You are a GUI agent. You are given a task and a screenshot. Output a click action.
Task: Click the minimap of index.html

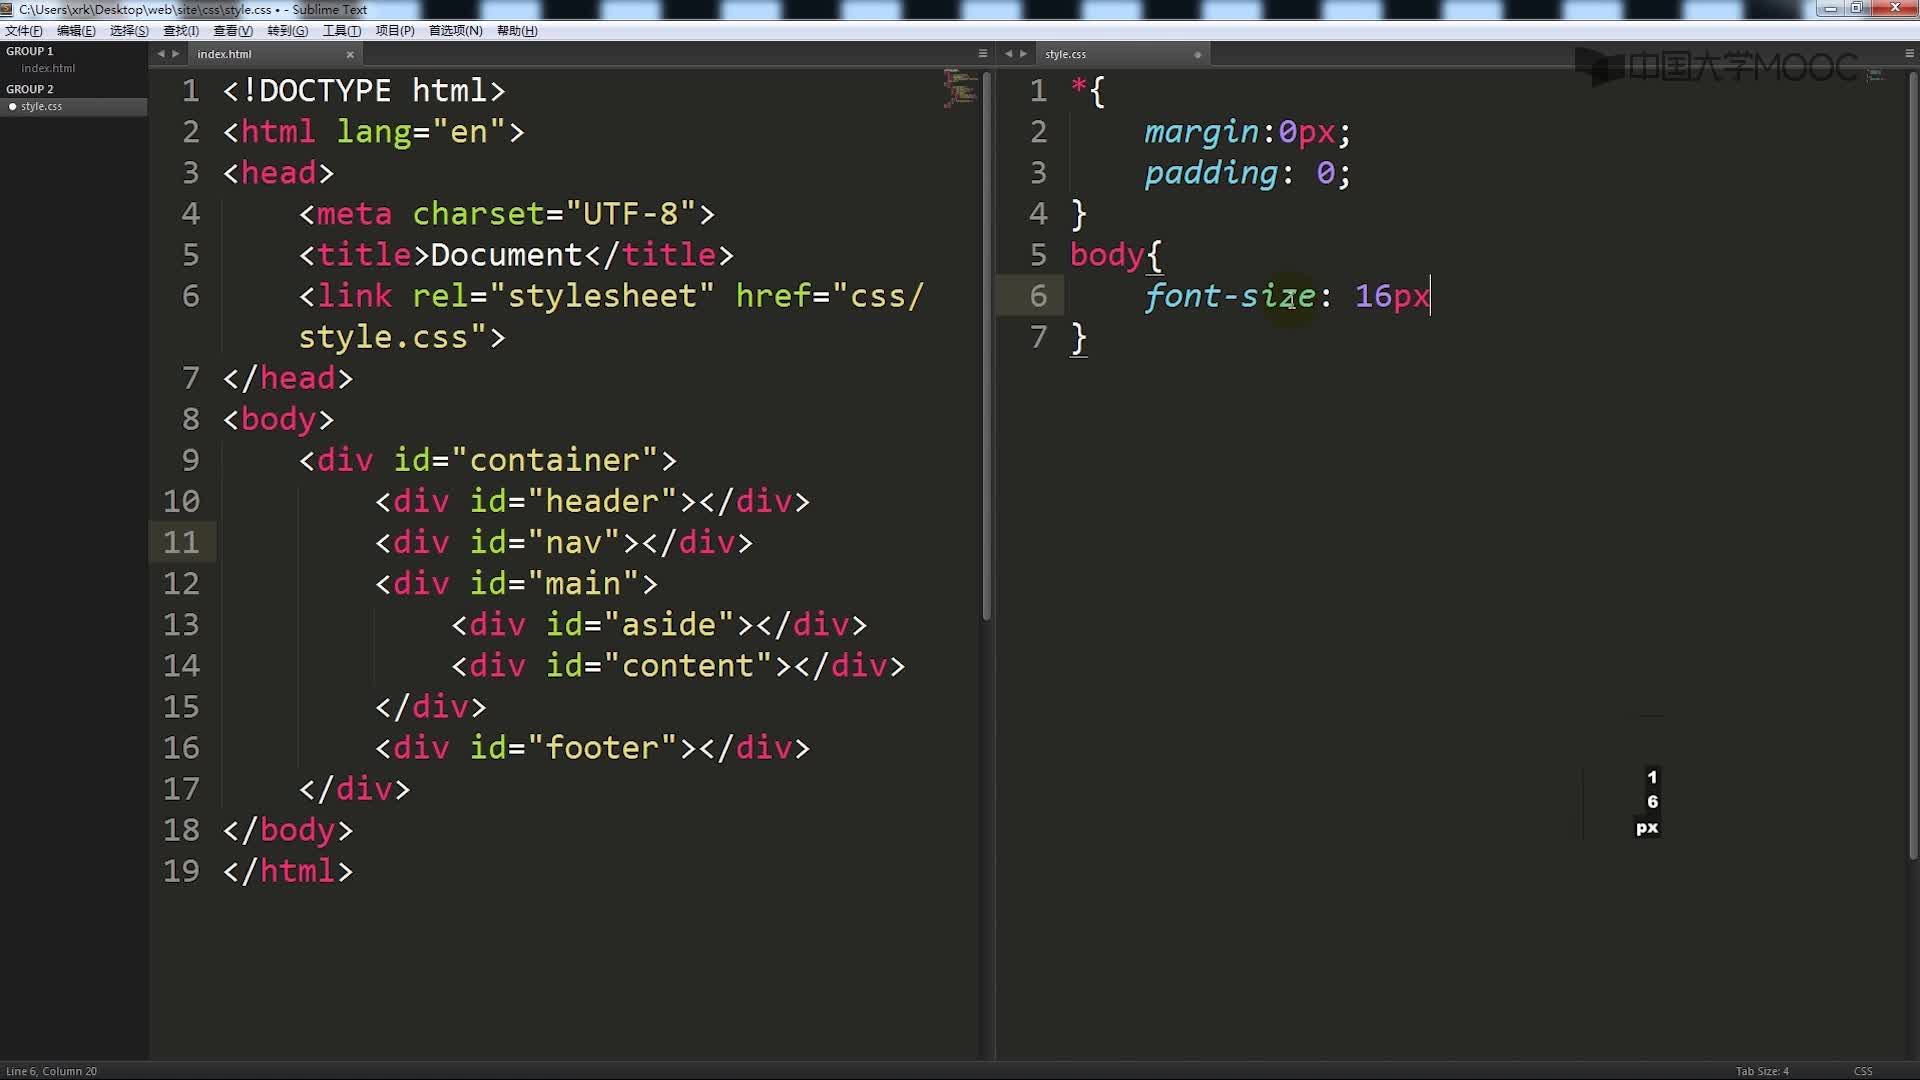tap(960, 88)
